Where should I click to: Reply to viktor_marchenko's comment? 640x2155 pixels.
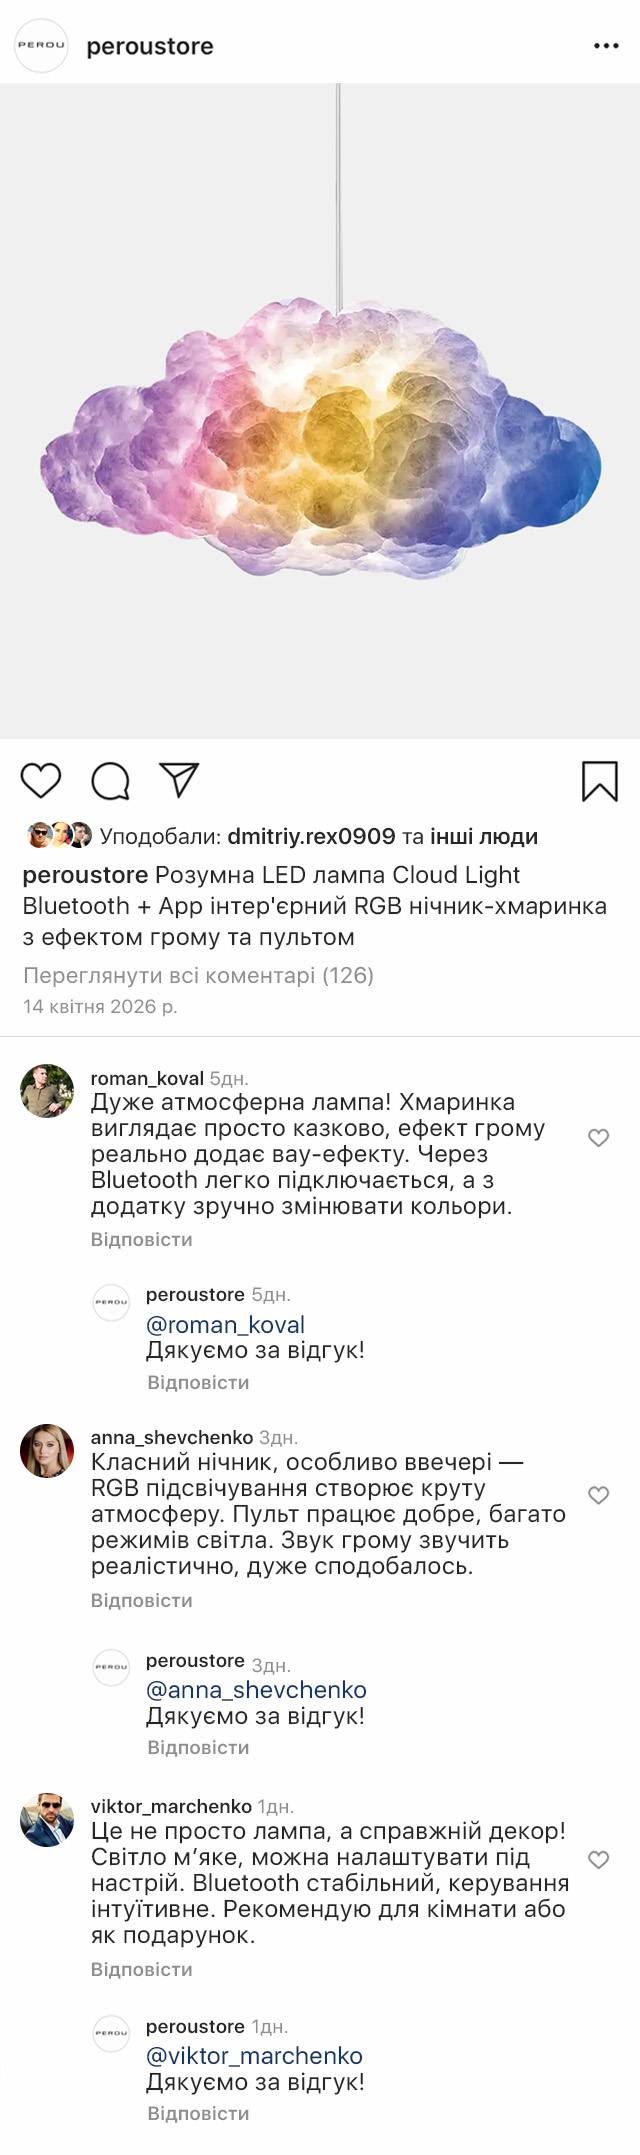(141, 1969)
